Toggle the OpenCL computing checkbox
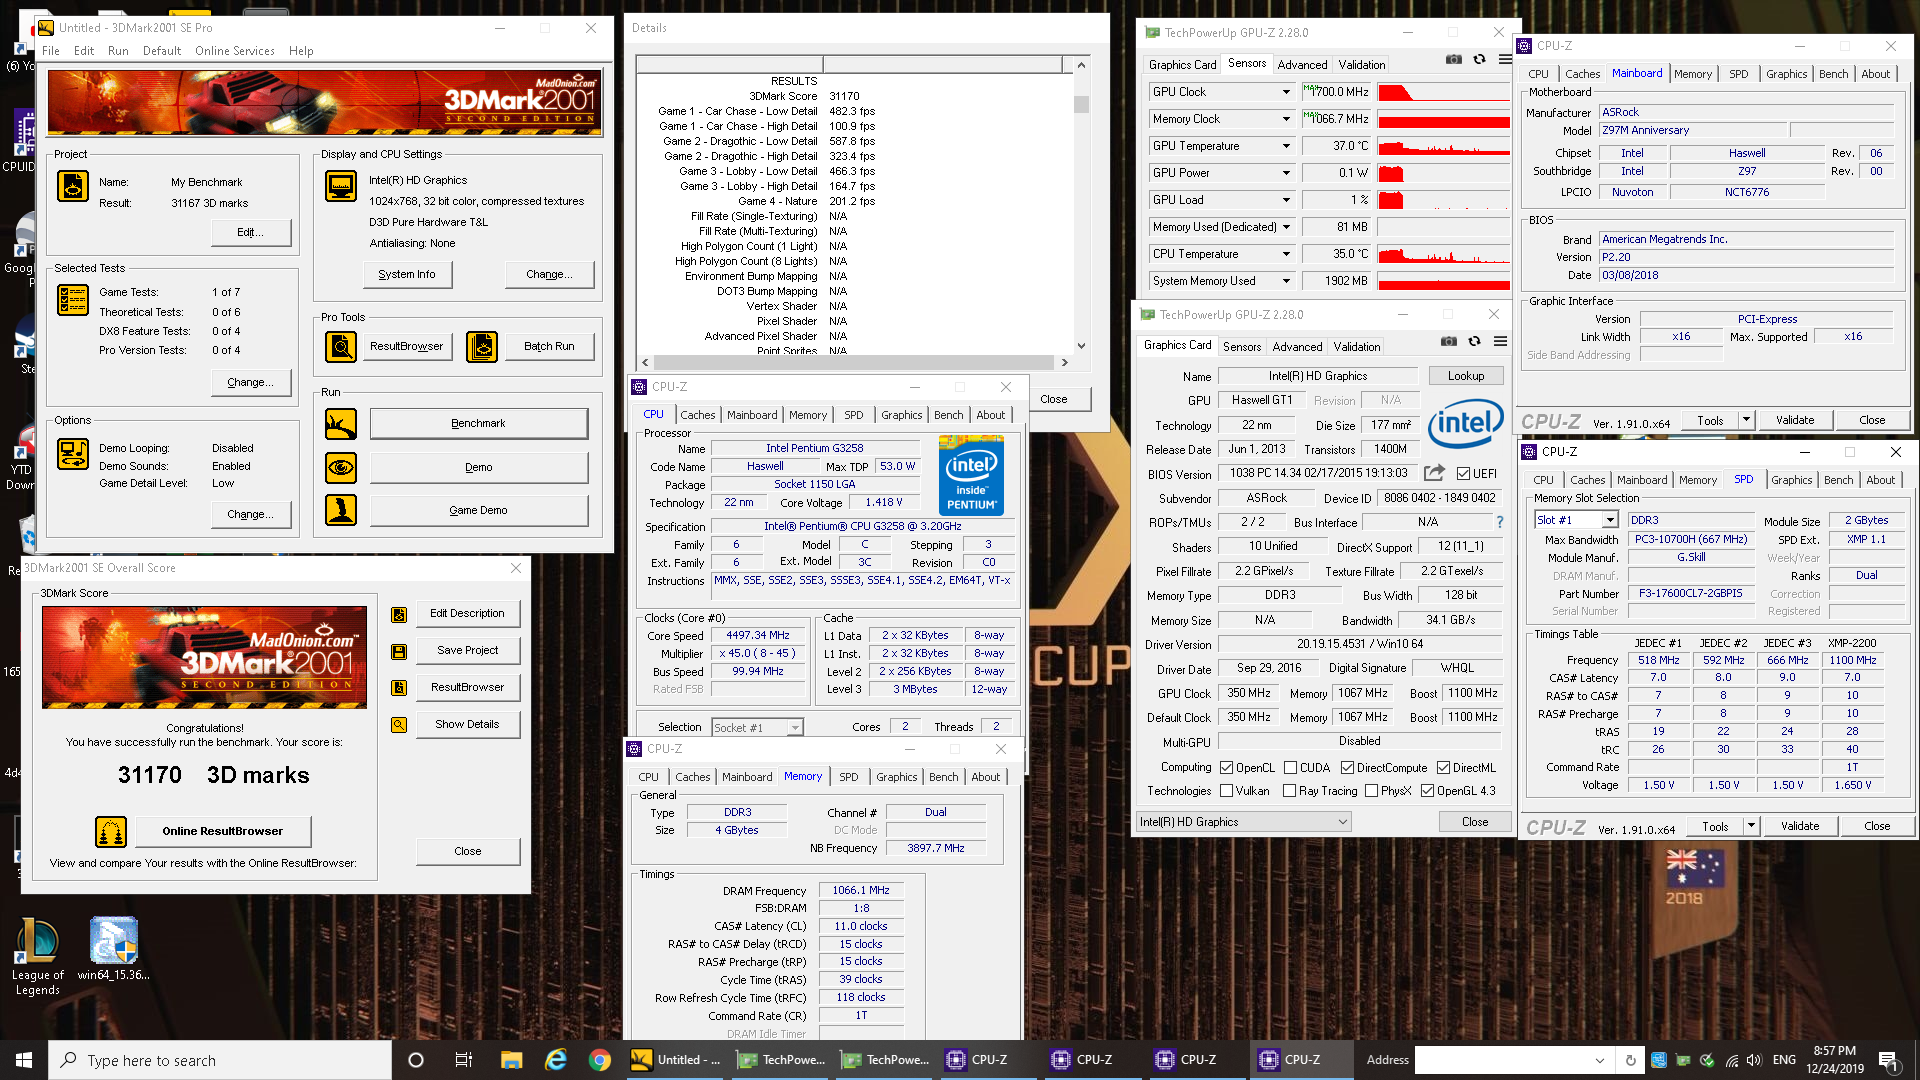This screenshot has height=1080, width=1920. pos(1227,768)
